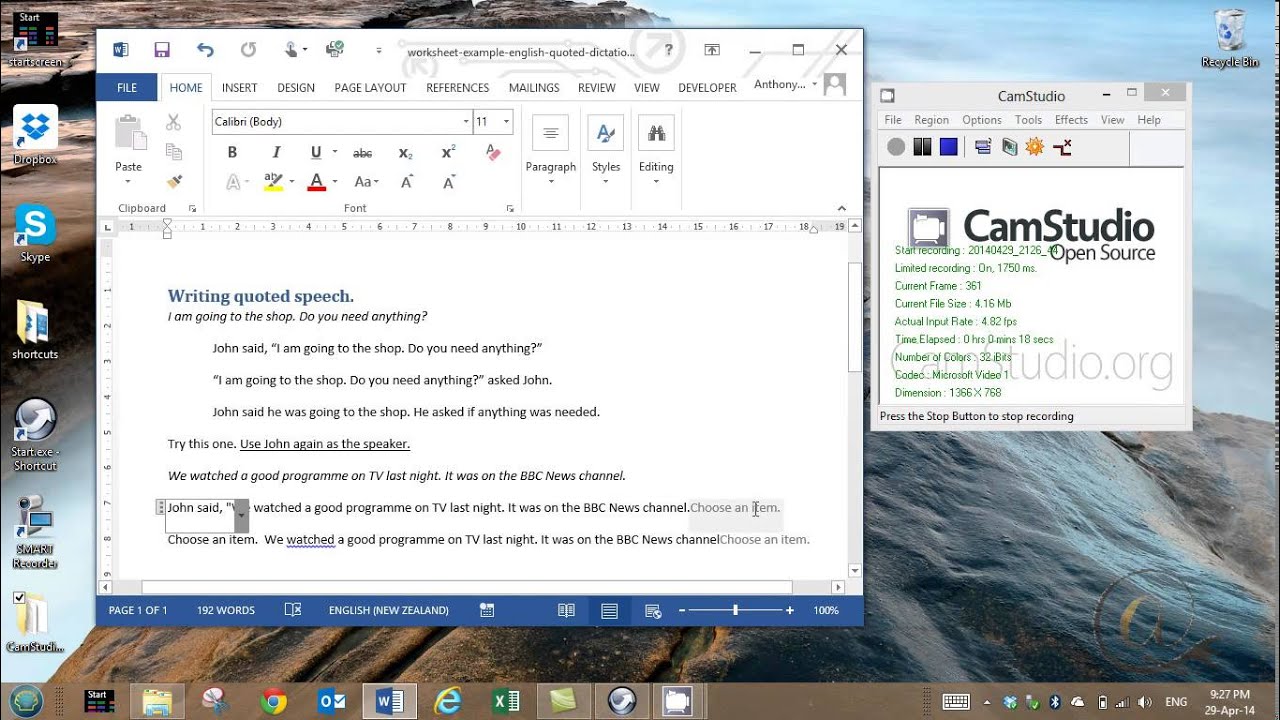Viewport: 1280px width, 720px height.
Task: Open font name dropdown Calibri (Body)
Action: (465, 122)
